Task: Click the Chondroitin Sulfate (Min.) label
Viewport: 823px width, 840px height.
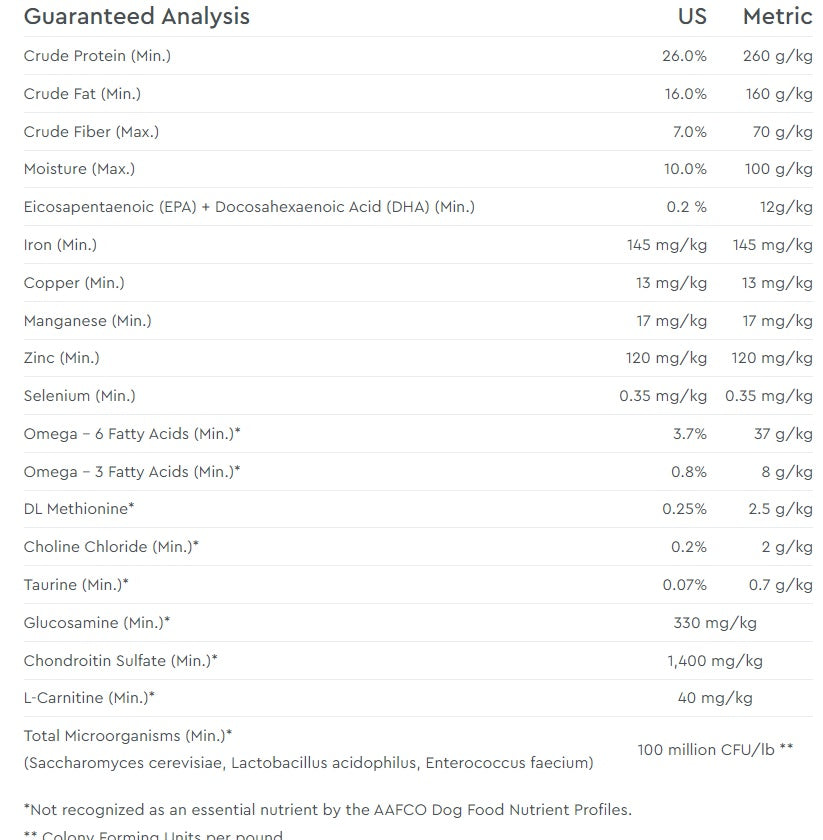Action: 121,661
